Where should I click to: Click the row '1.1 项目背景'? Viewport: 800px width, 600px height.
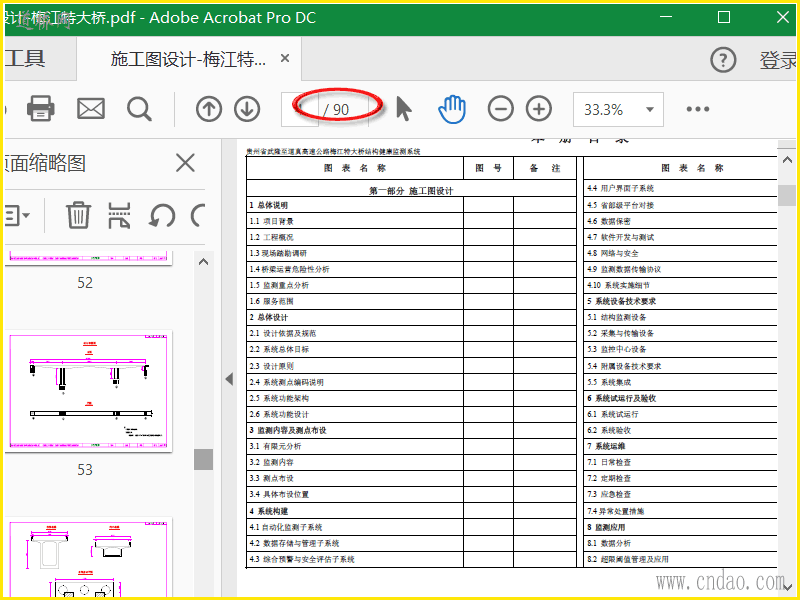355,221
